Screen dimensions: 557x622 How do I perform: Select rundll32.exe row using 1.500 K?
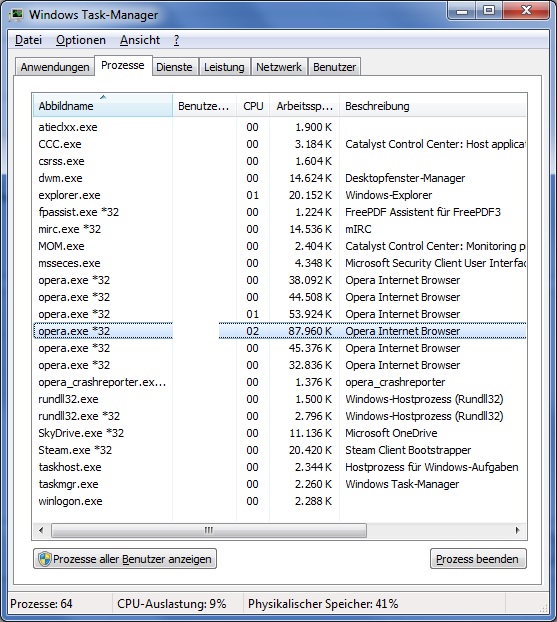coord(280,399)
